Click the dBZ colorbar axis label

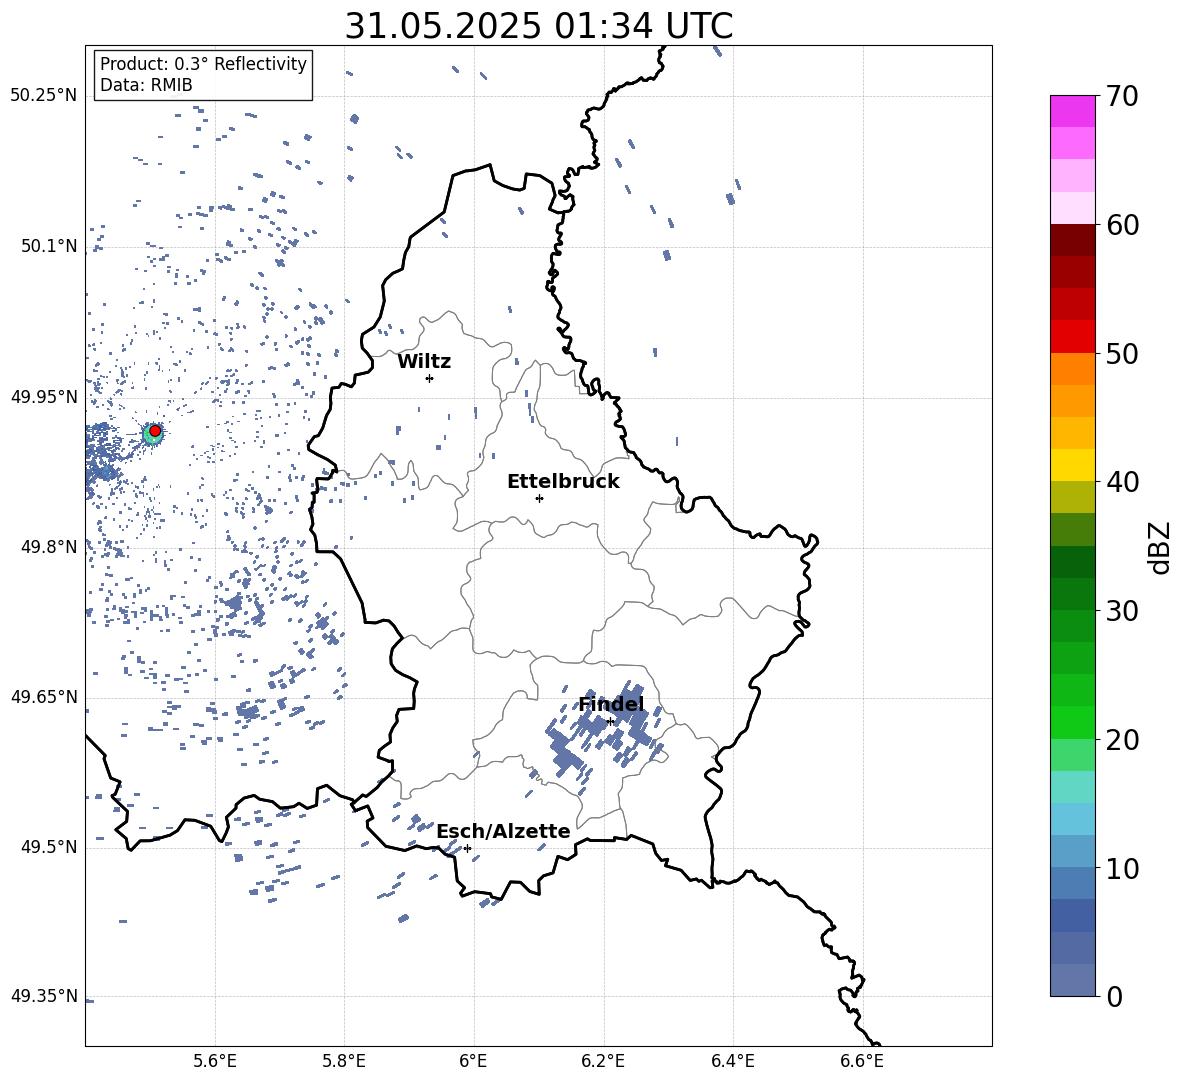point(1161,547)
